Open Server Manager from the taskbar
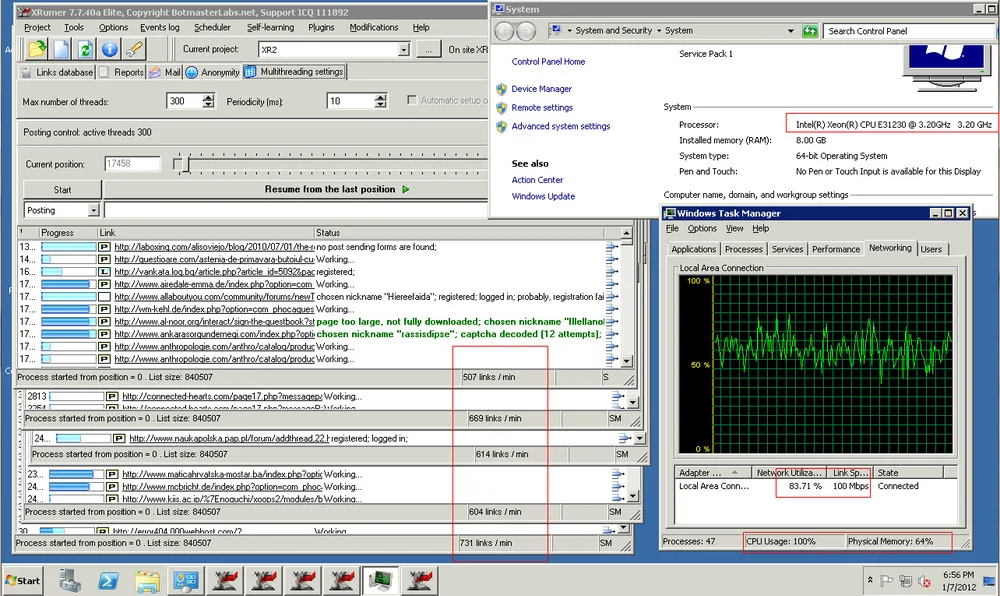Viewport: 1000px width, 596px height. click(x=70, y=580)
